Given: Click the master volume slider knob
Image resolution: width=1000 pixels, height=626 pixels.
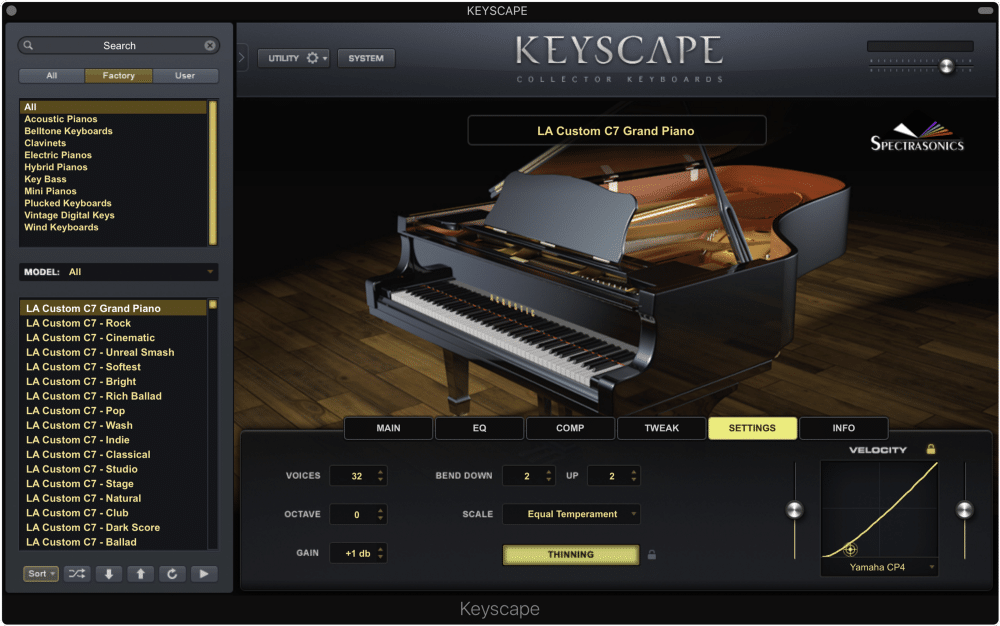Looking at the screenshot, I should tap(946, 66).
